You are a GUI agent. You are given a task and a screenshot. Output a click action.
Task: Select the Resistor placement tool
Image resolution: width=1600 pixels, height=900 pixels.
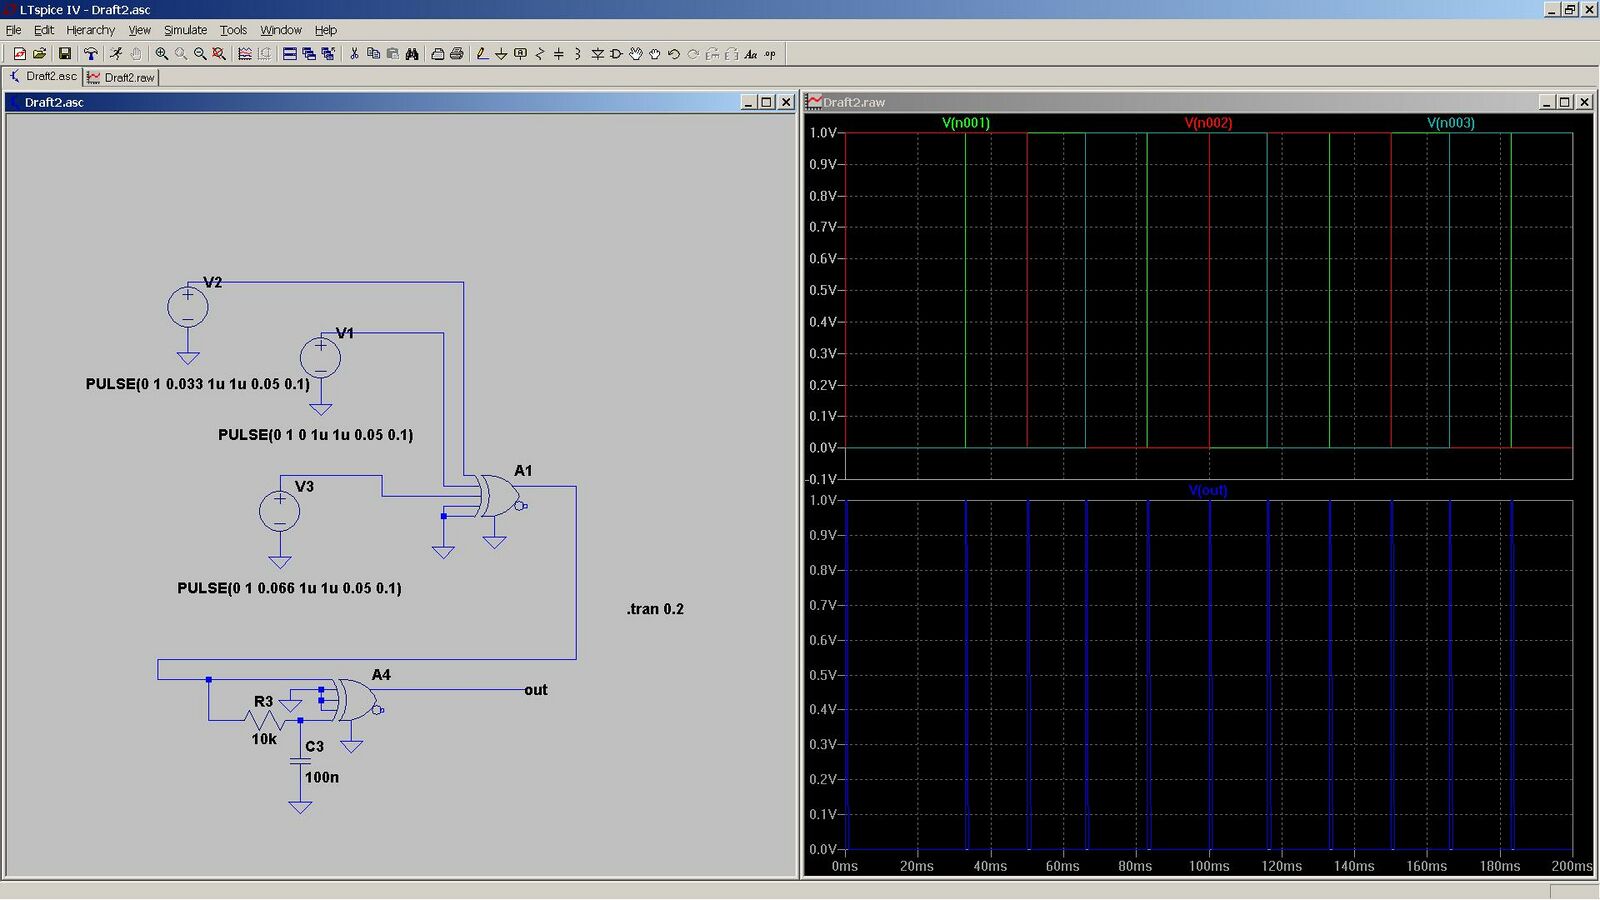tap(540, 54)
